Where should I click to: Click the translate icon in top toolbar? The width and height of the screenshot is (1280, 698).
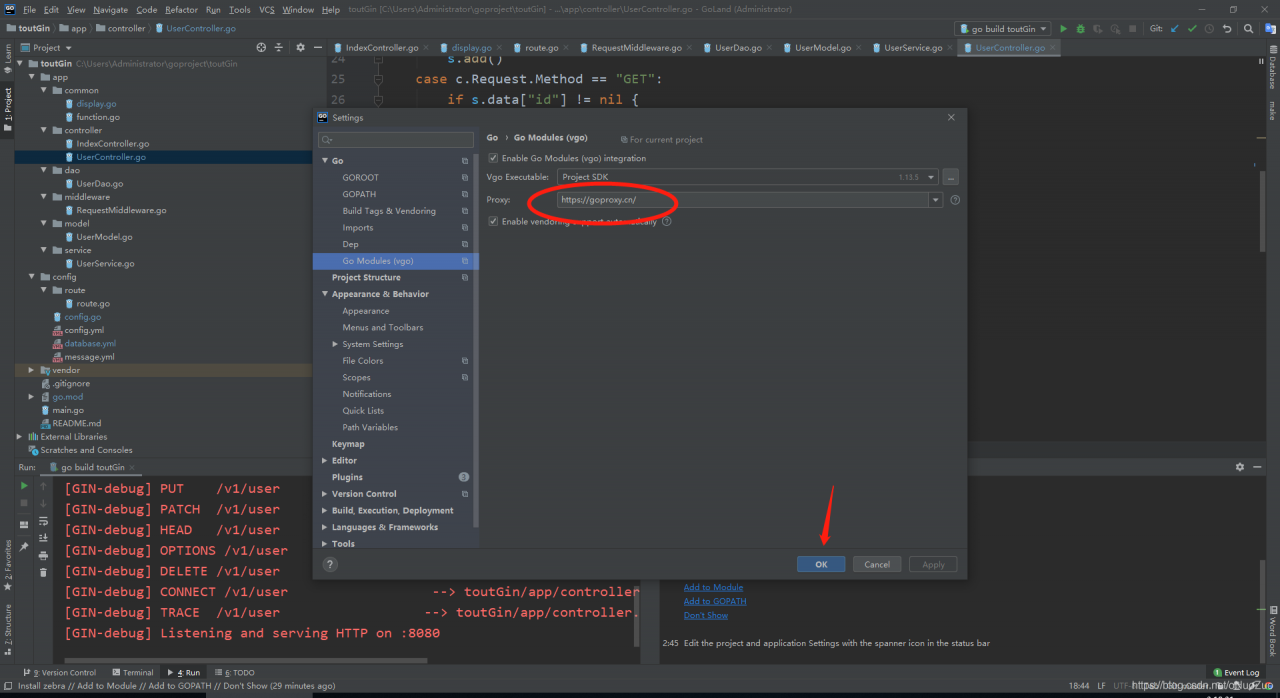click(x=1269, y=29)
